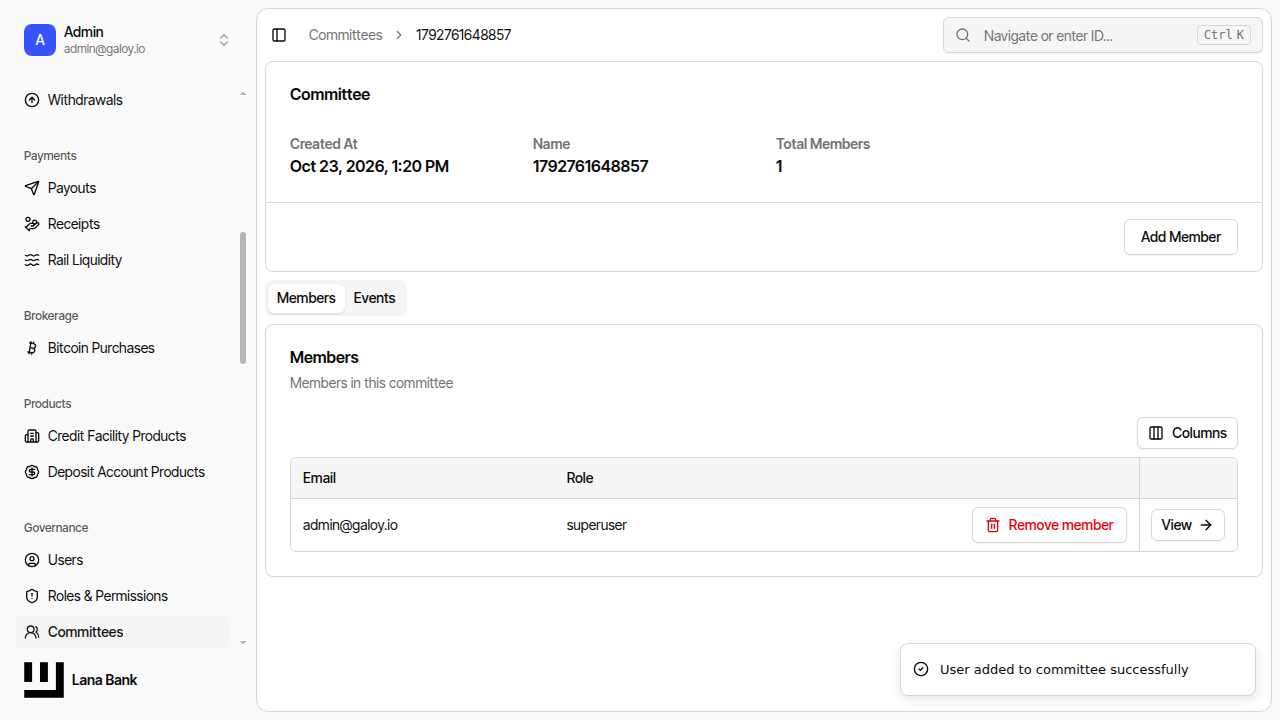This screenshot has width=1280, height=720.
Task: Switch to the Events tab
Action: (374, 298)
